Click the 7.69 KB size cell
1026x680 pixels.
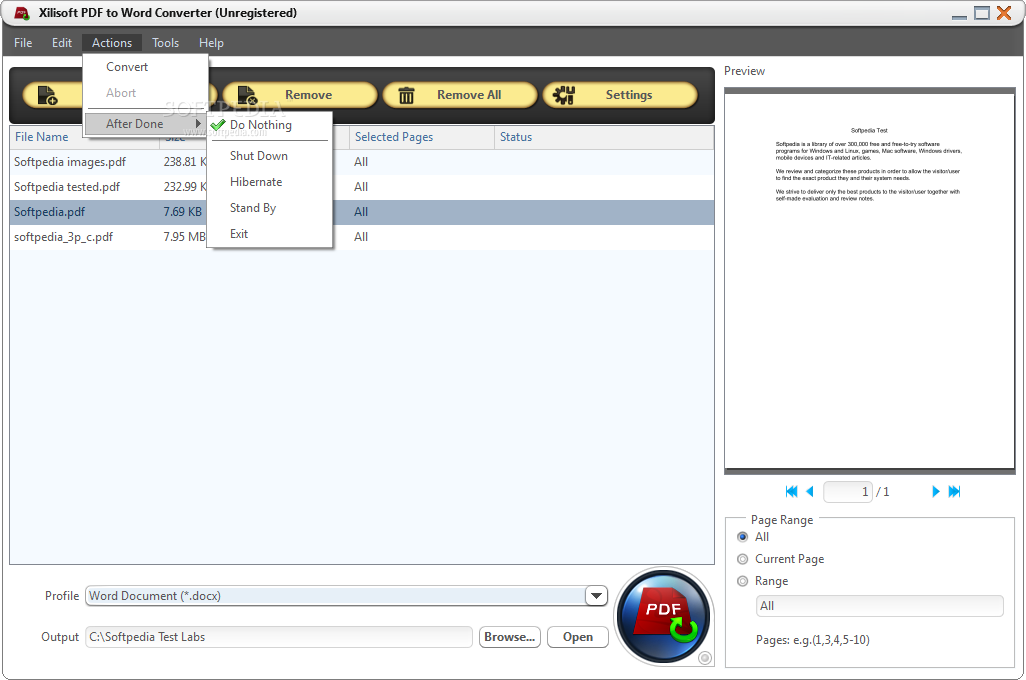tap(183, 212)
